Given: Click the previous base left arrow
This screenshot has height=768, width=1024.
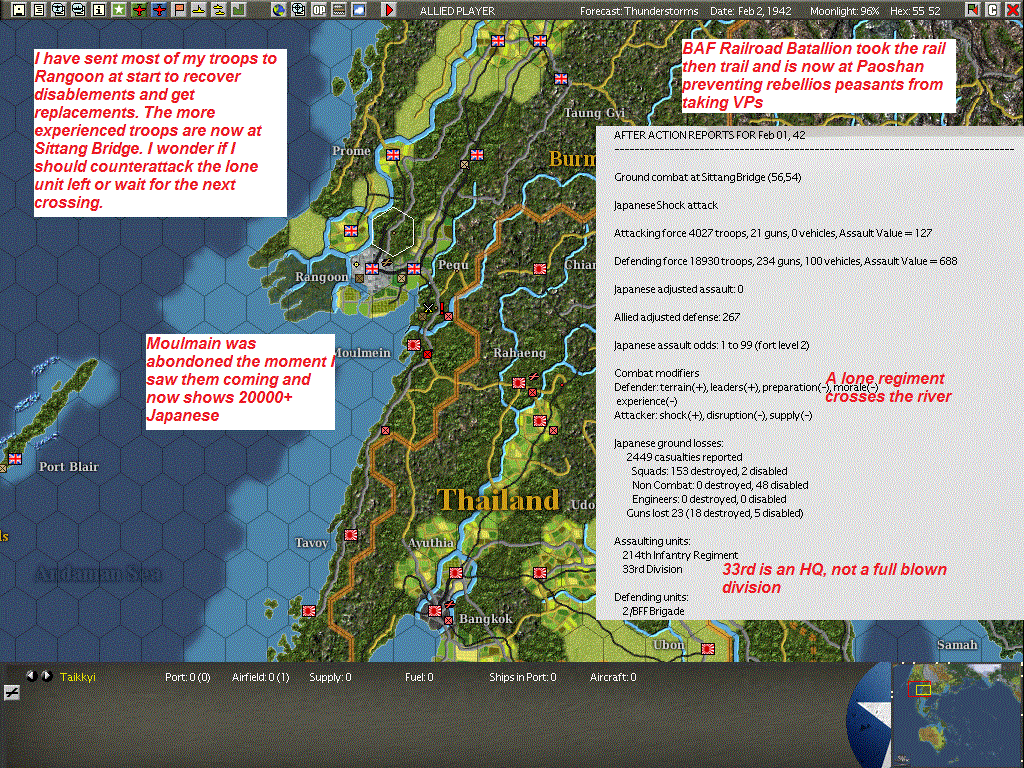Looking at the screenshot, I should [x=31, y=676].
